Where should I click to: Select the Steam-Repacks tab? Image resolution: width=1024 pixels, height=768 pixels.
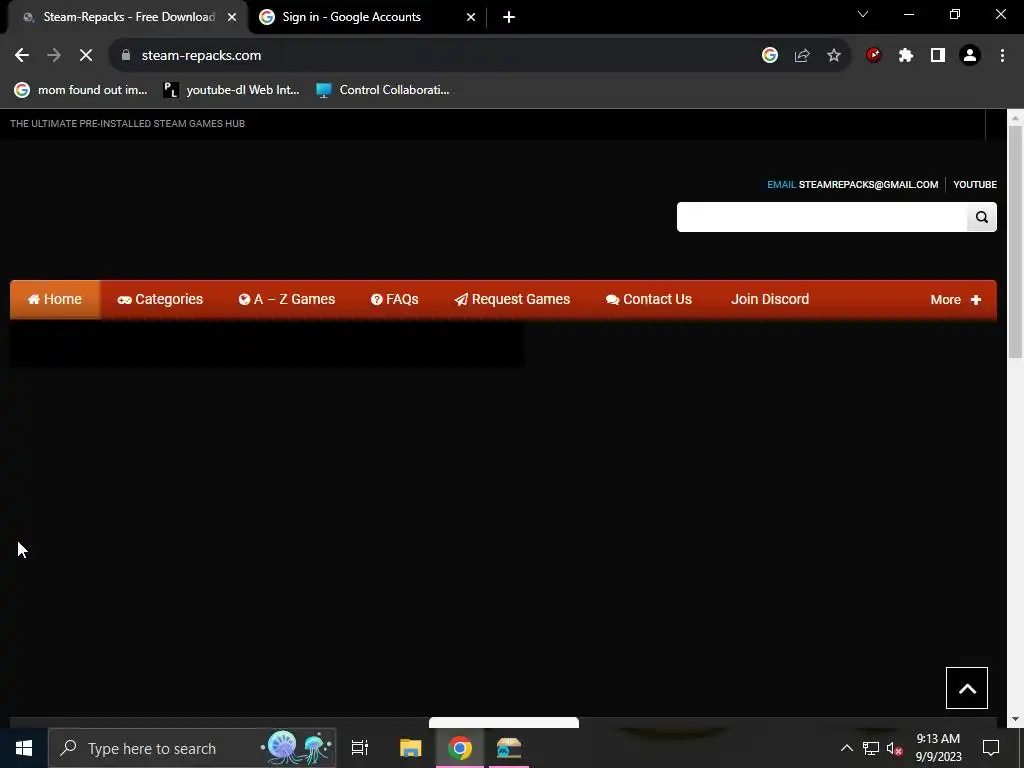click(x=129, y=17)
